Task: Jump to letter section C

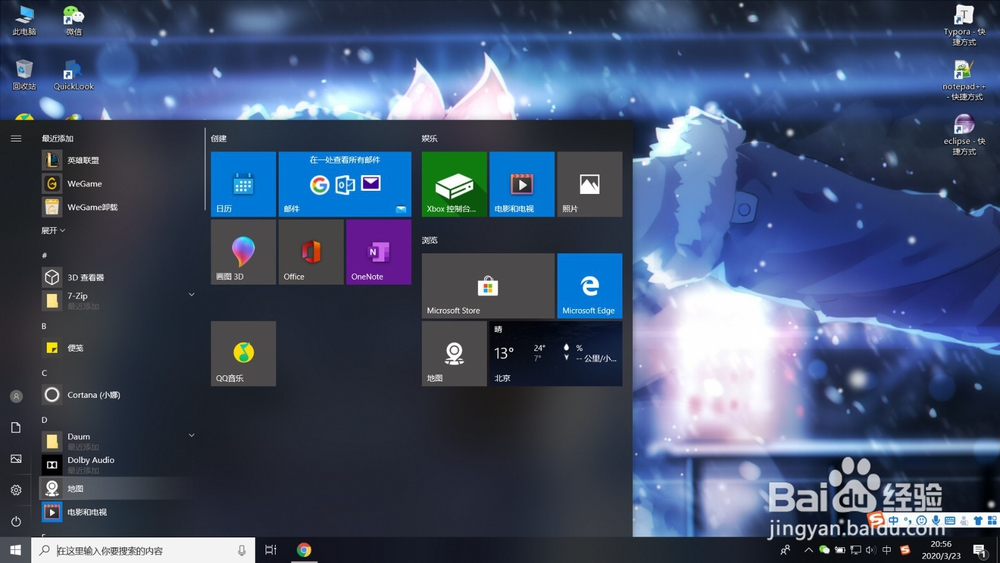Action: pyautogui.click(x=44, y=373)
